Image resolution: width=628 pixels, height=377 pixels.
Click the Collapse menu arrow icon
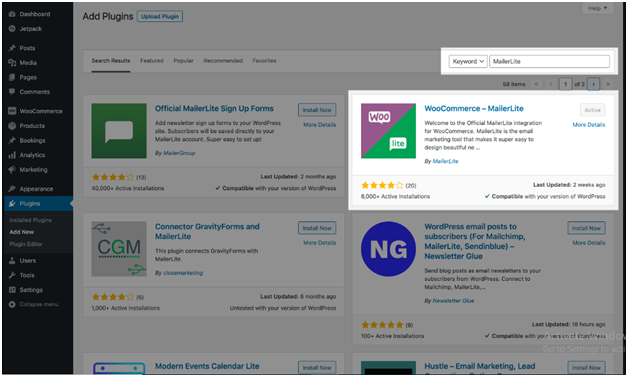click(x=12, y=304)
